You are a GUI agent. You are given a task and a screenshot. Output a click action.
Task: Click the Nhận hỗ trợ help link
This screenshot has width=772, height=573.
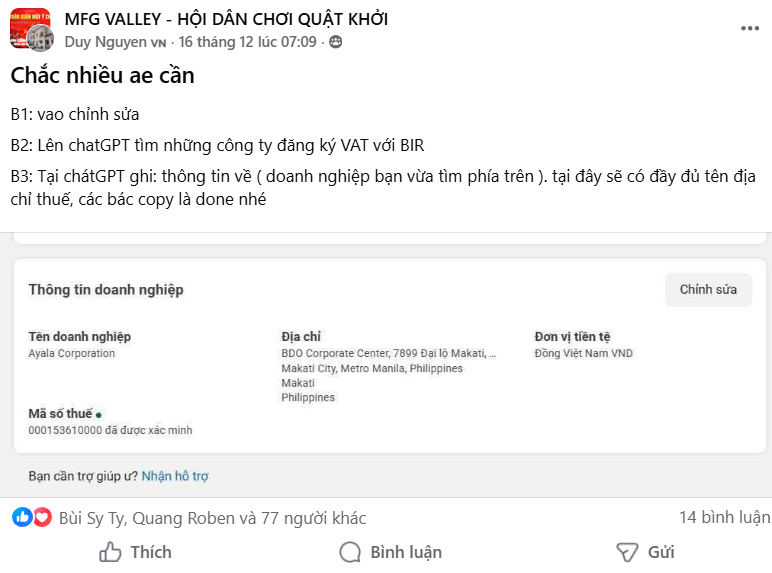click(x=175, y=476)
